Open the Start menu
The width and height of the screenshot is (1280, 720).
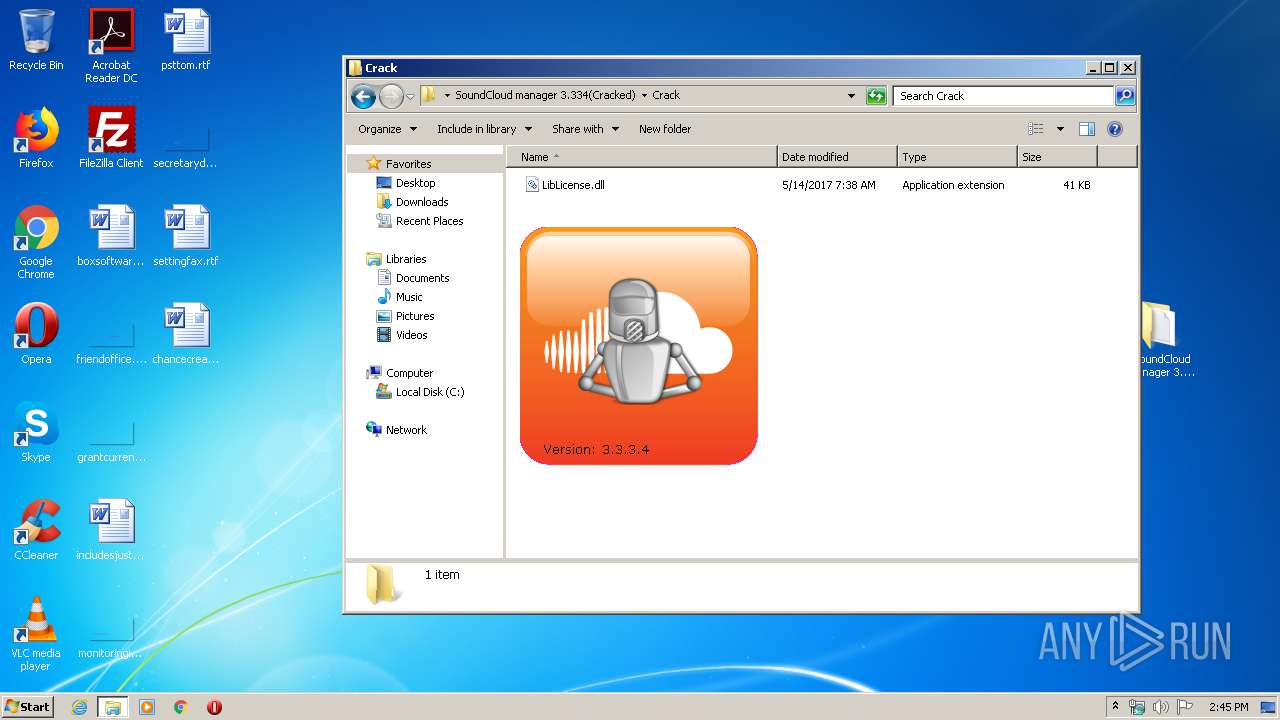27,707
